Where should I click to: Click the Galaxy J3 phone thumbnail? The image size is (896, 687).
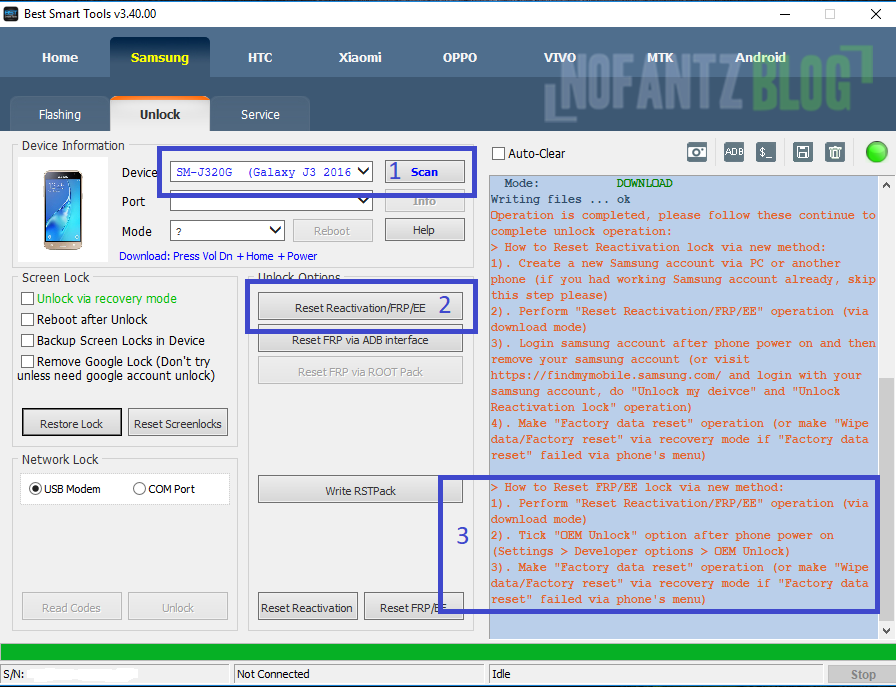pyautogui.click(x=63, y=210)
